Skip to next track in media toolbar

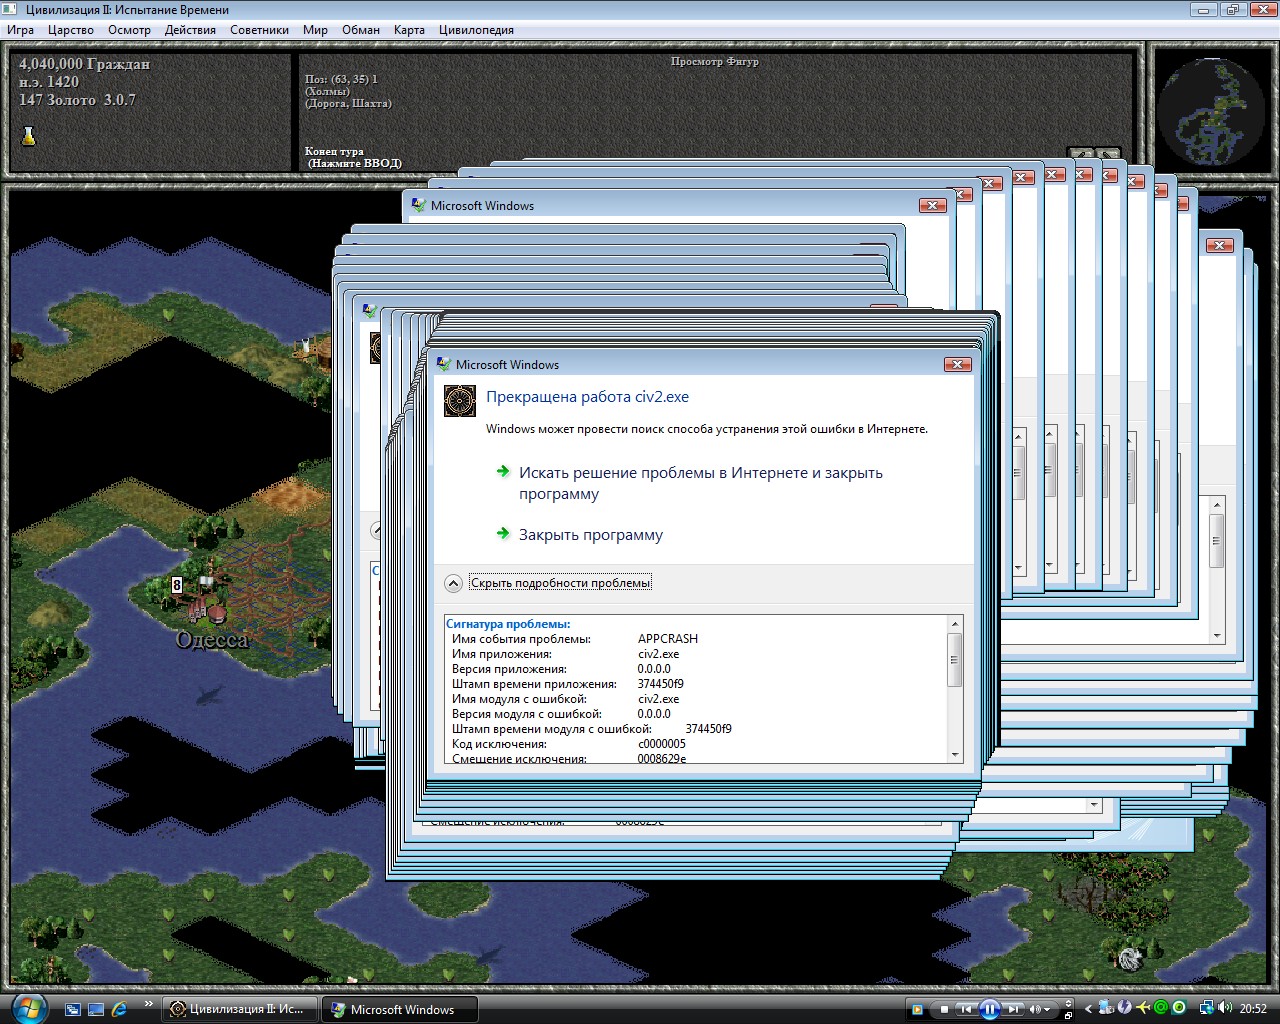pyautogui.click(x=1013, y=1009)
